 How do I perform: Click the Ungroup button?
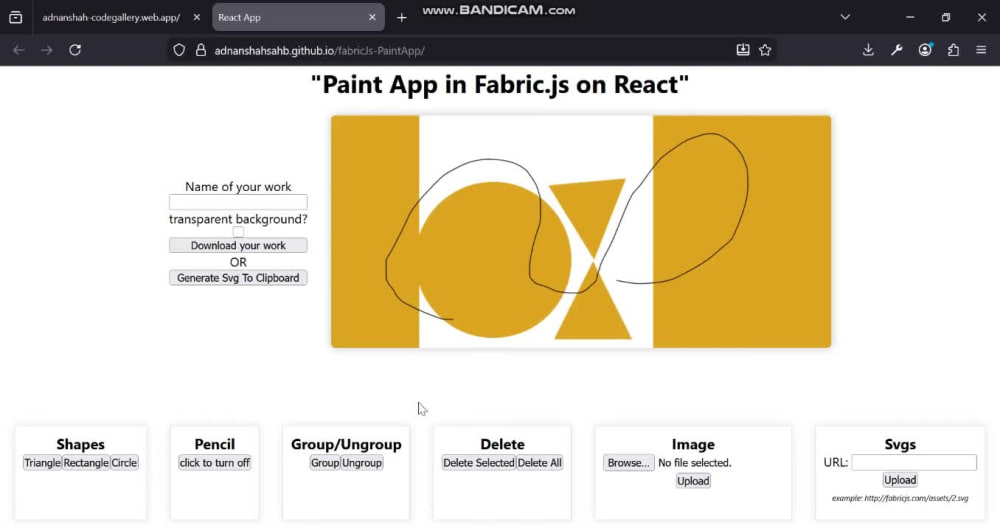tap(362, 463)
